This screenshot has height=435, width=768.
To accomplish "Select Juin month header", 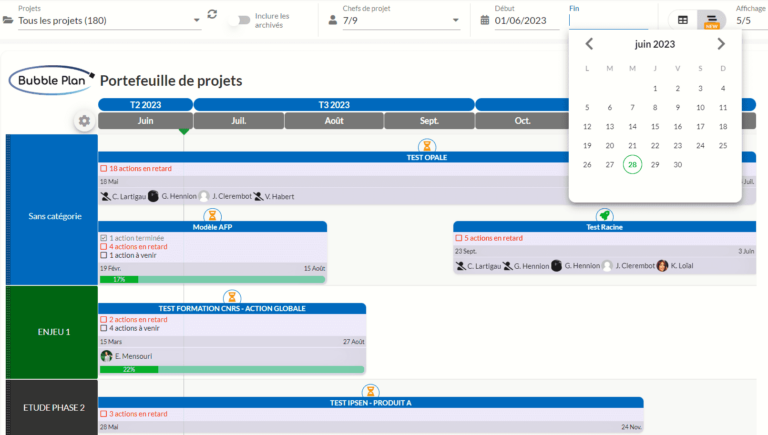I will (145, 121).
